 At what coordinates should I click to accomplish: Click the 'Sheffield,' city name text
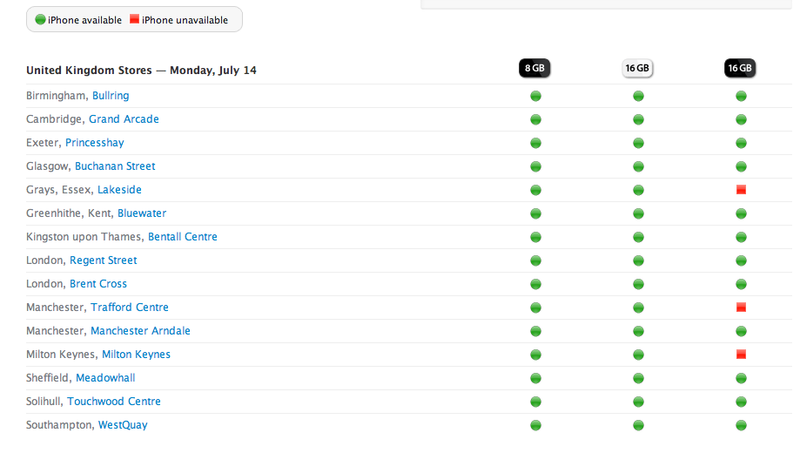(49, 378)
